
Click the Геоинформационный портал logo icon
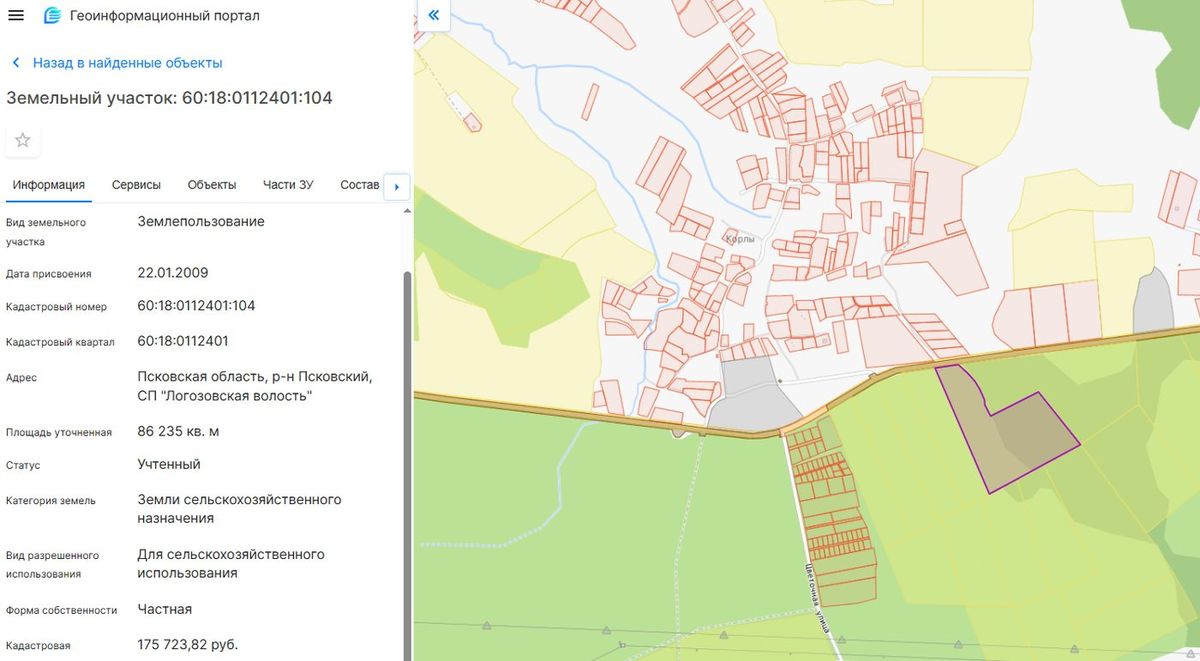point(52,16)
